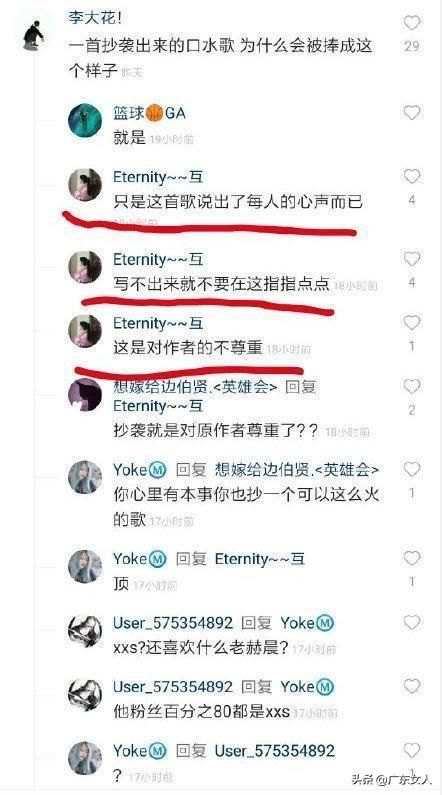
Task: Open the first User_575354892 username
Action: tap(173, 623)
